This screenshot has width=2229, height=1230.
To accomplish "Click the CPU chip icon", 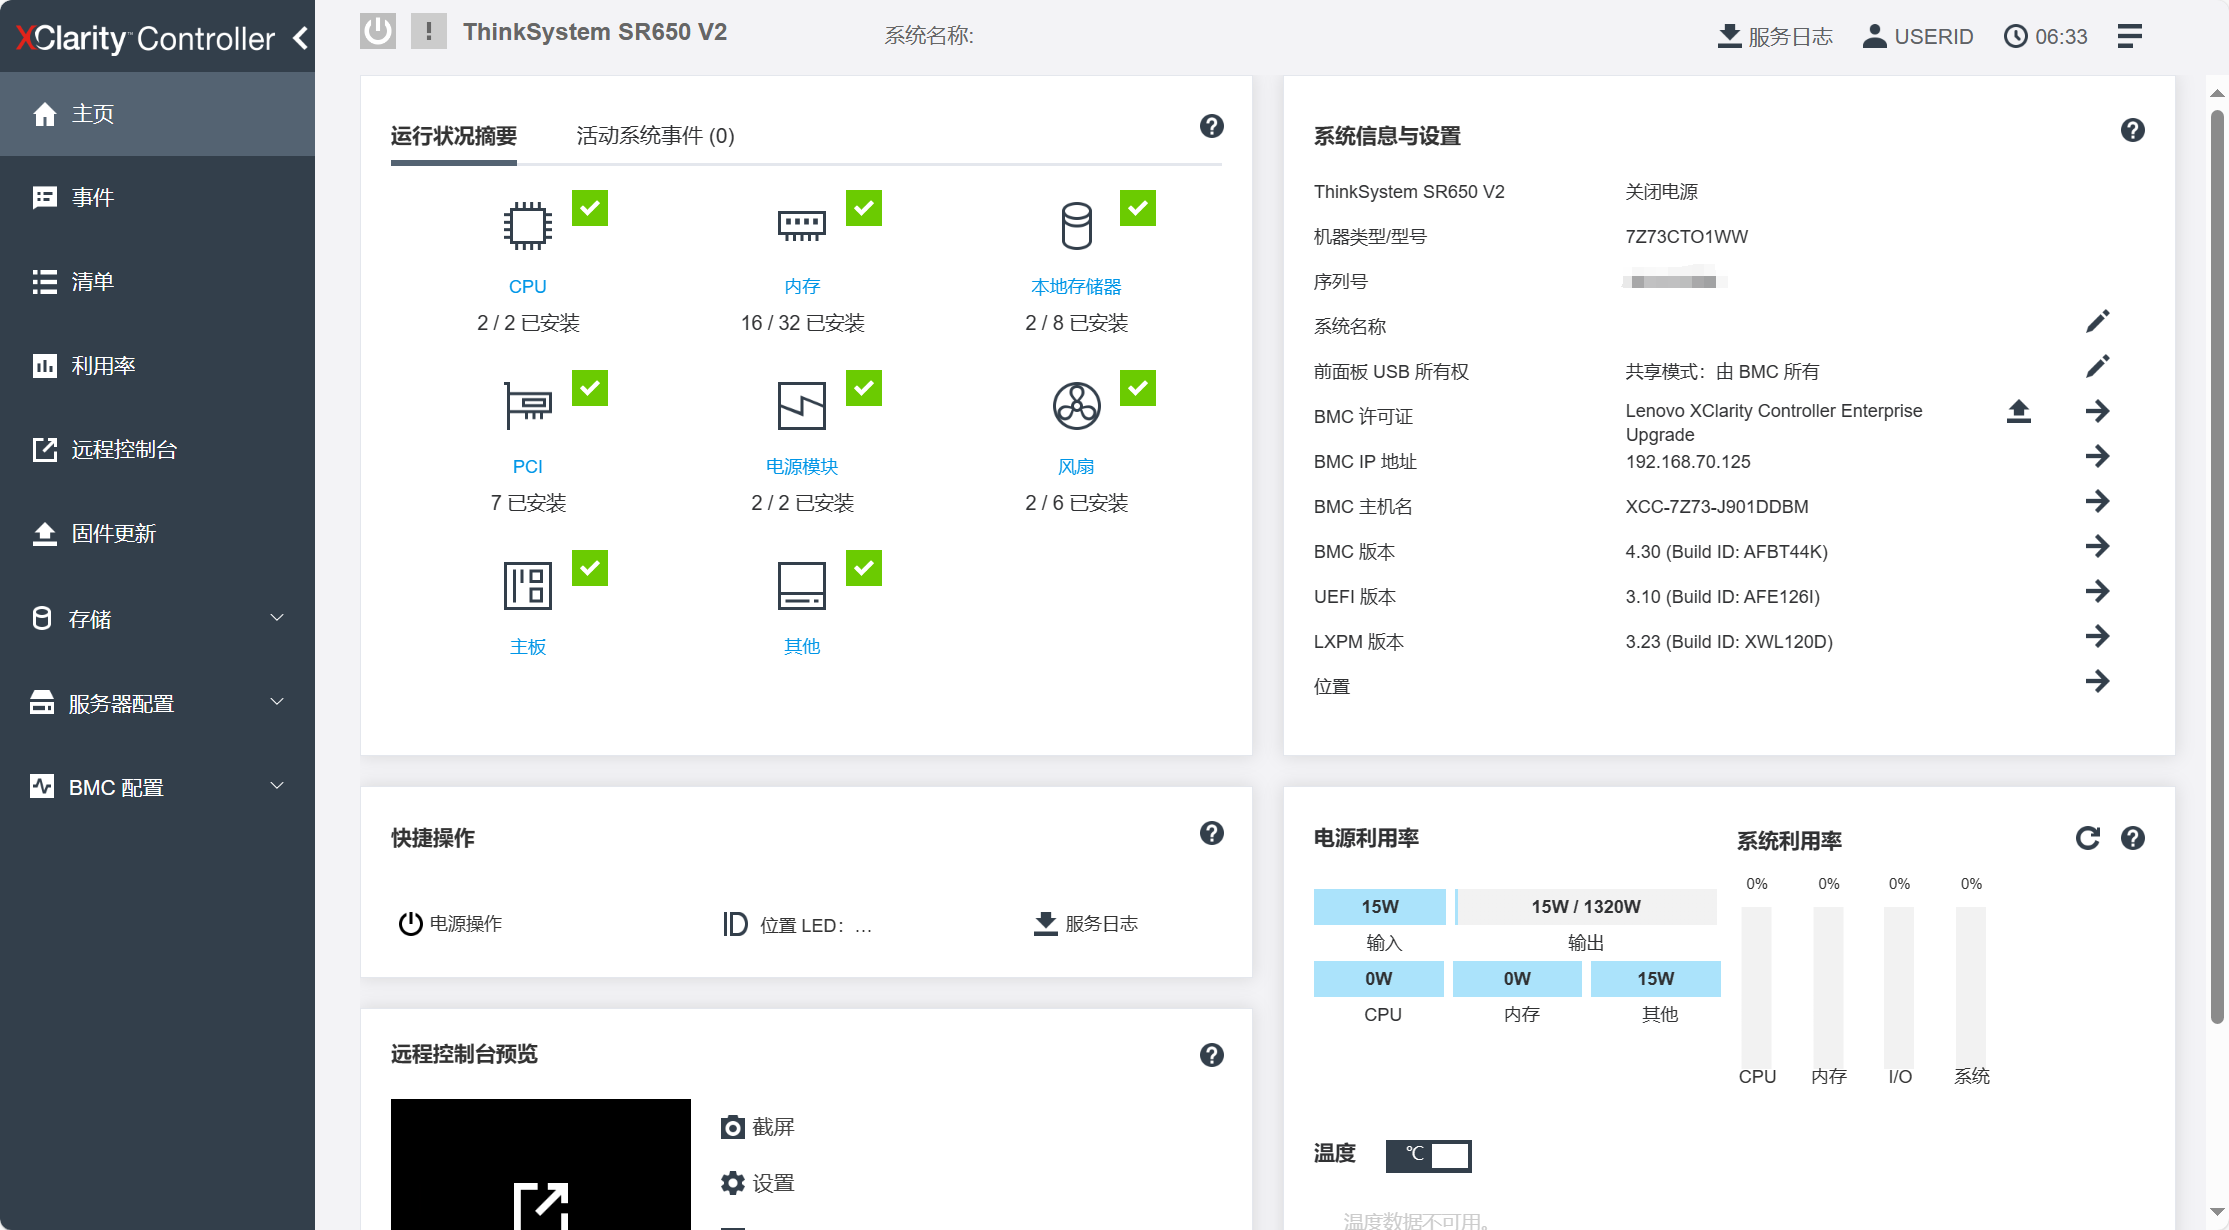I will coord(527,226).
